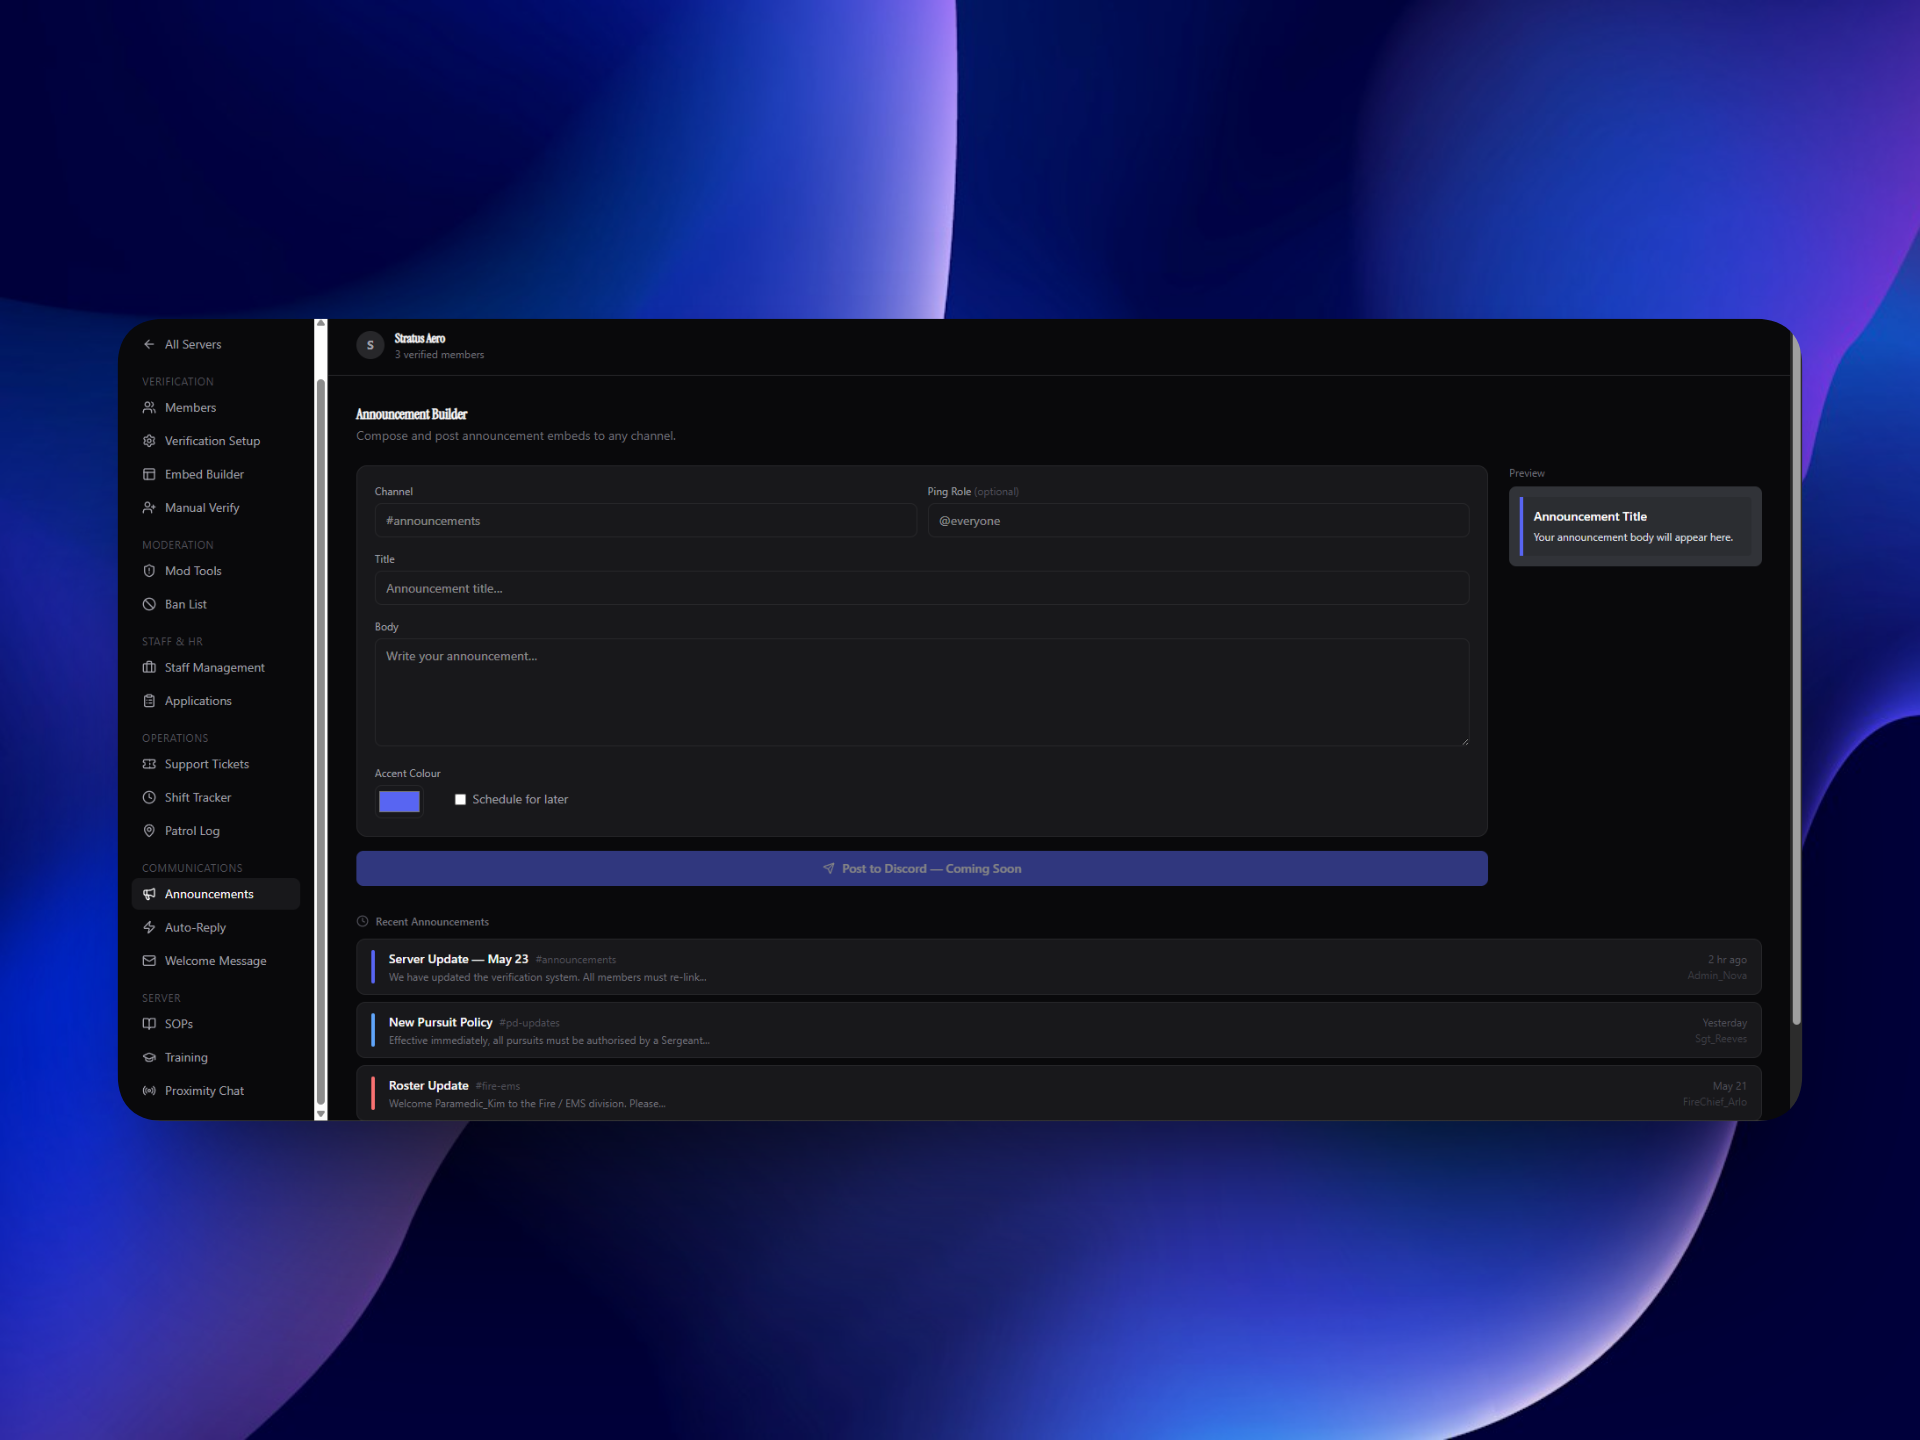Screen dimensions: 1920x1440
Task: Go to Manual Verify
Action: (215, 508)
